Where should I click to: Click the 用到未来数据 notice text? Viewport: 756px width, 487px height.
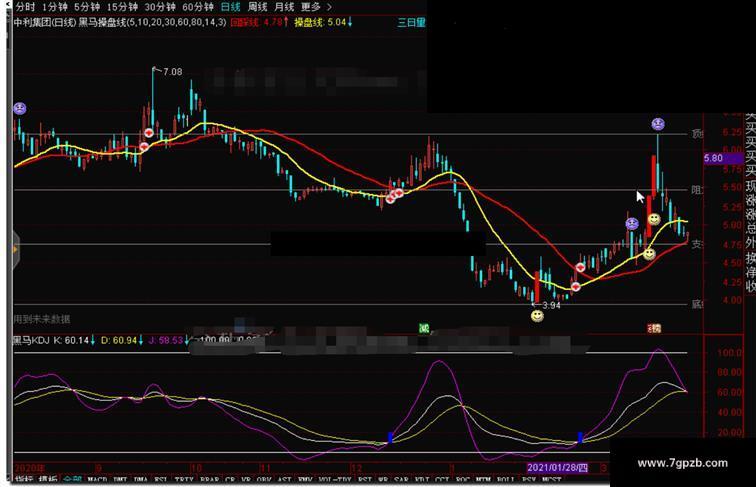(42, 319)
